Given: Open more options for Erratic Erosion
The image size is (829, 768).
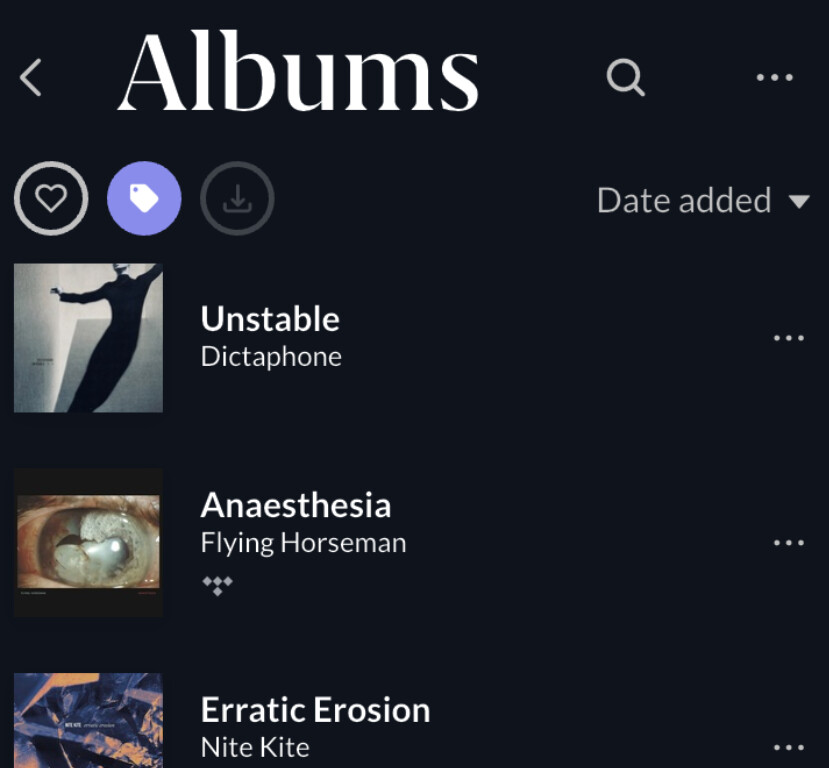Looking at the screenshot, I should tap(788, 747).
